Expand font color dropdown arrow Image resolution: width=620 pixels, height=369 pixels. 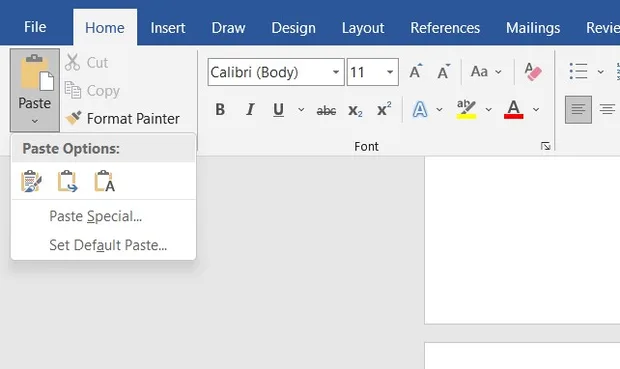536,110
